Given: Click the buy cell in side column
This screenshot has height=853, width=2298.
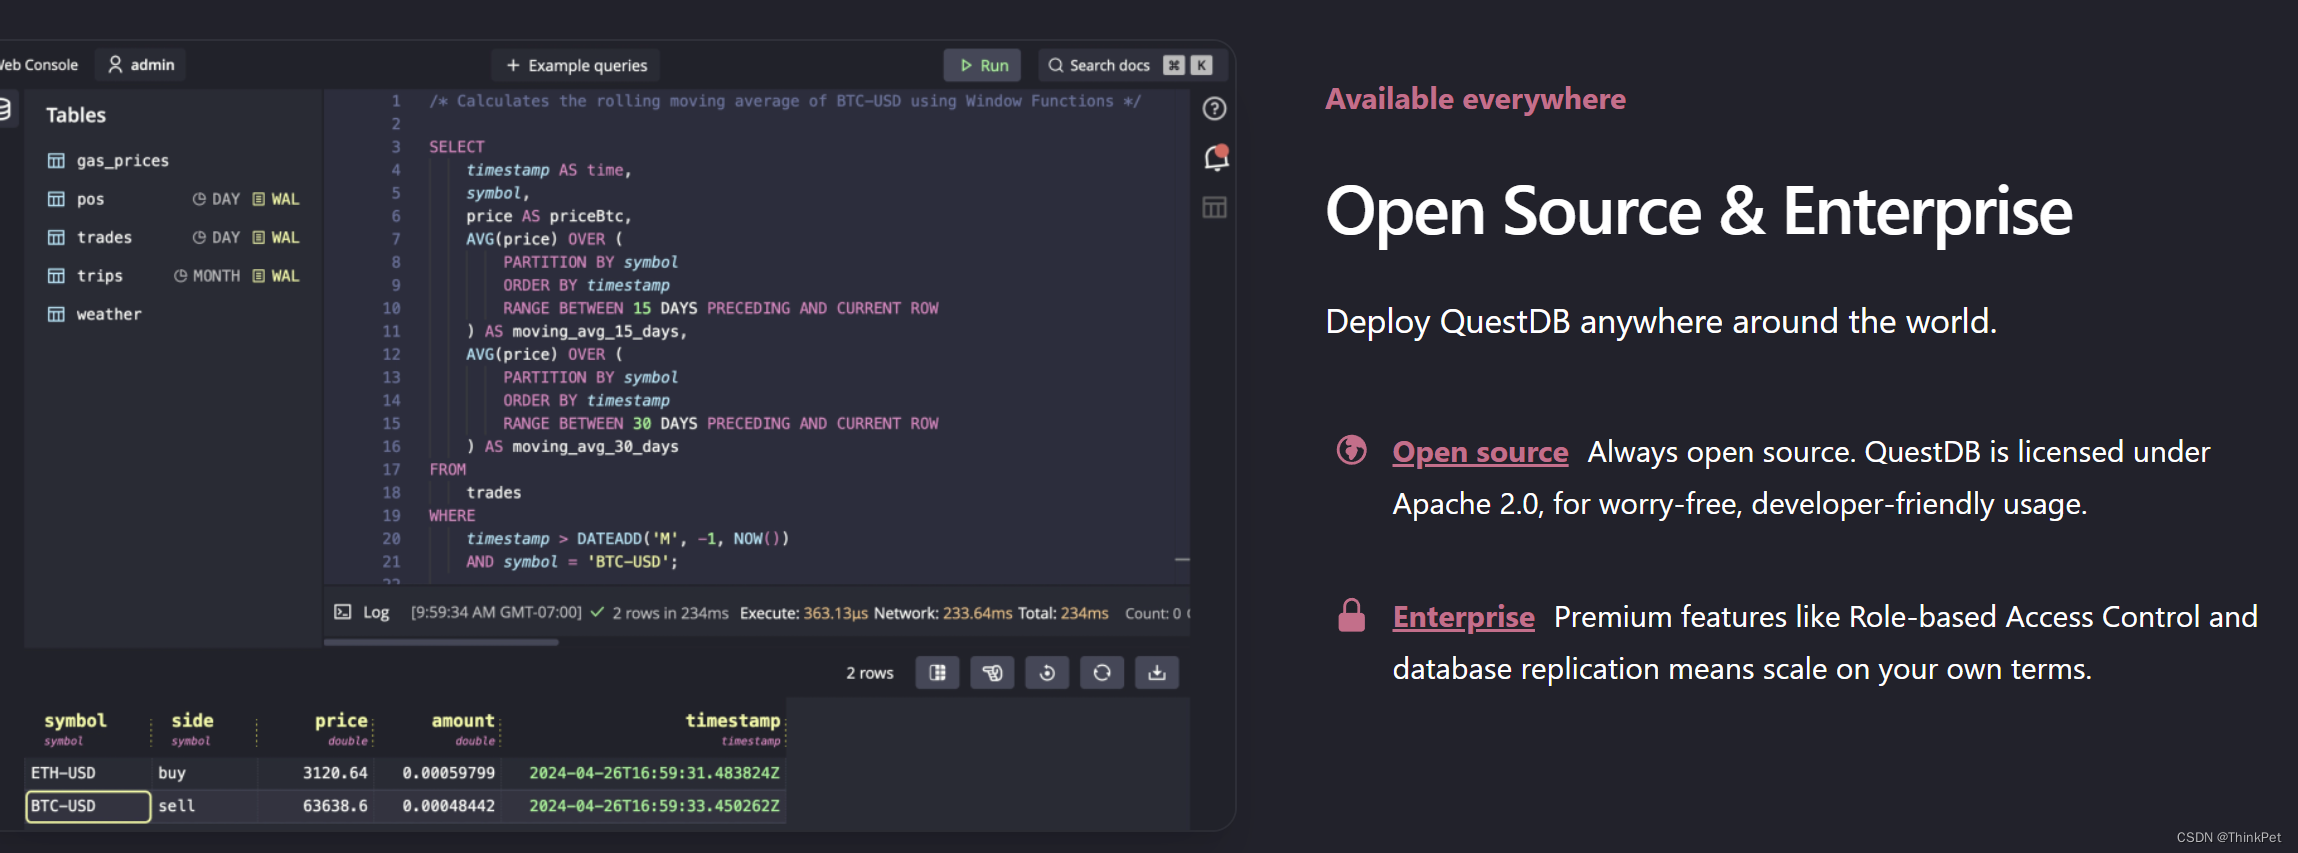Looking at the screenshot, I should [x=205, y=773].
